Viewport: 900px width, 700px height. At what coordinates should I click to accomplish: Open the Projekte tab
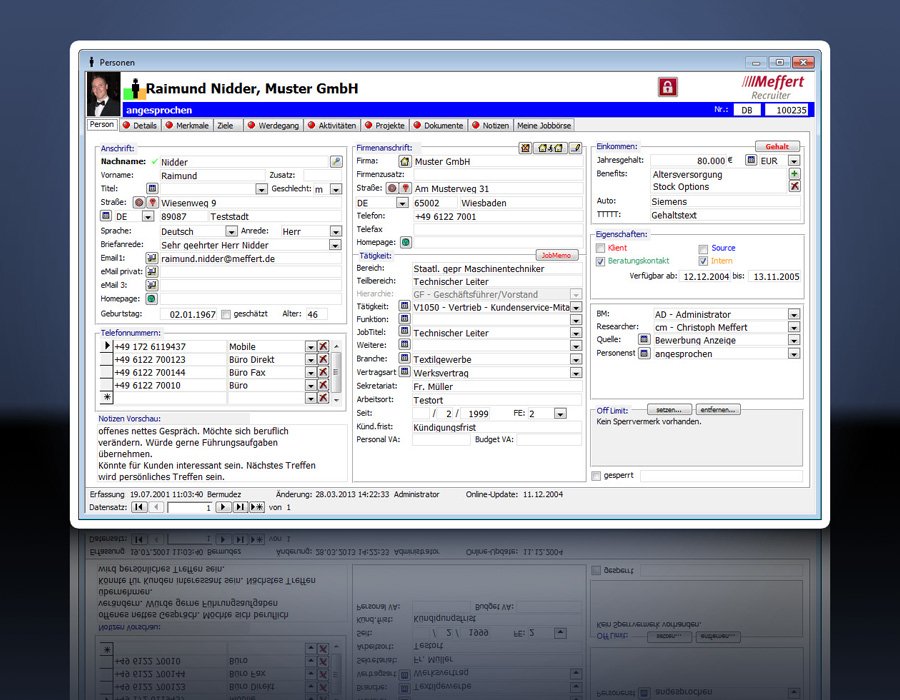[385, 125]
